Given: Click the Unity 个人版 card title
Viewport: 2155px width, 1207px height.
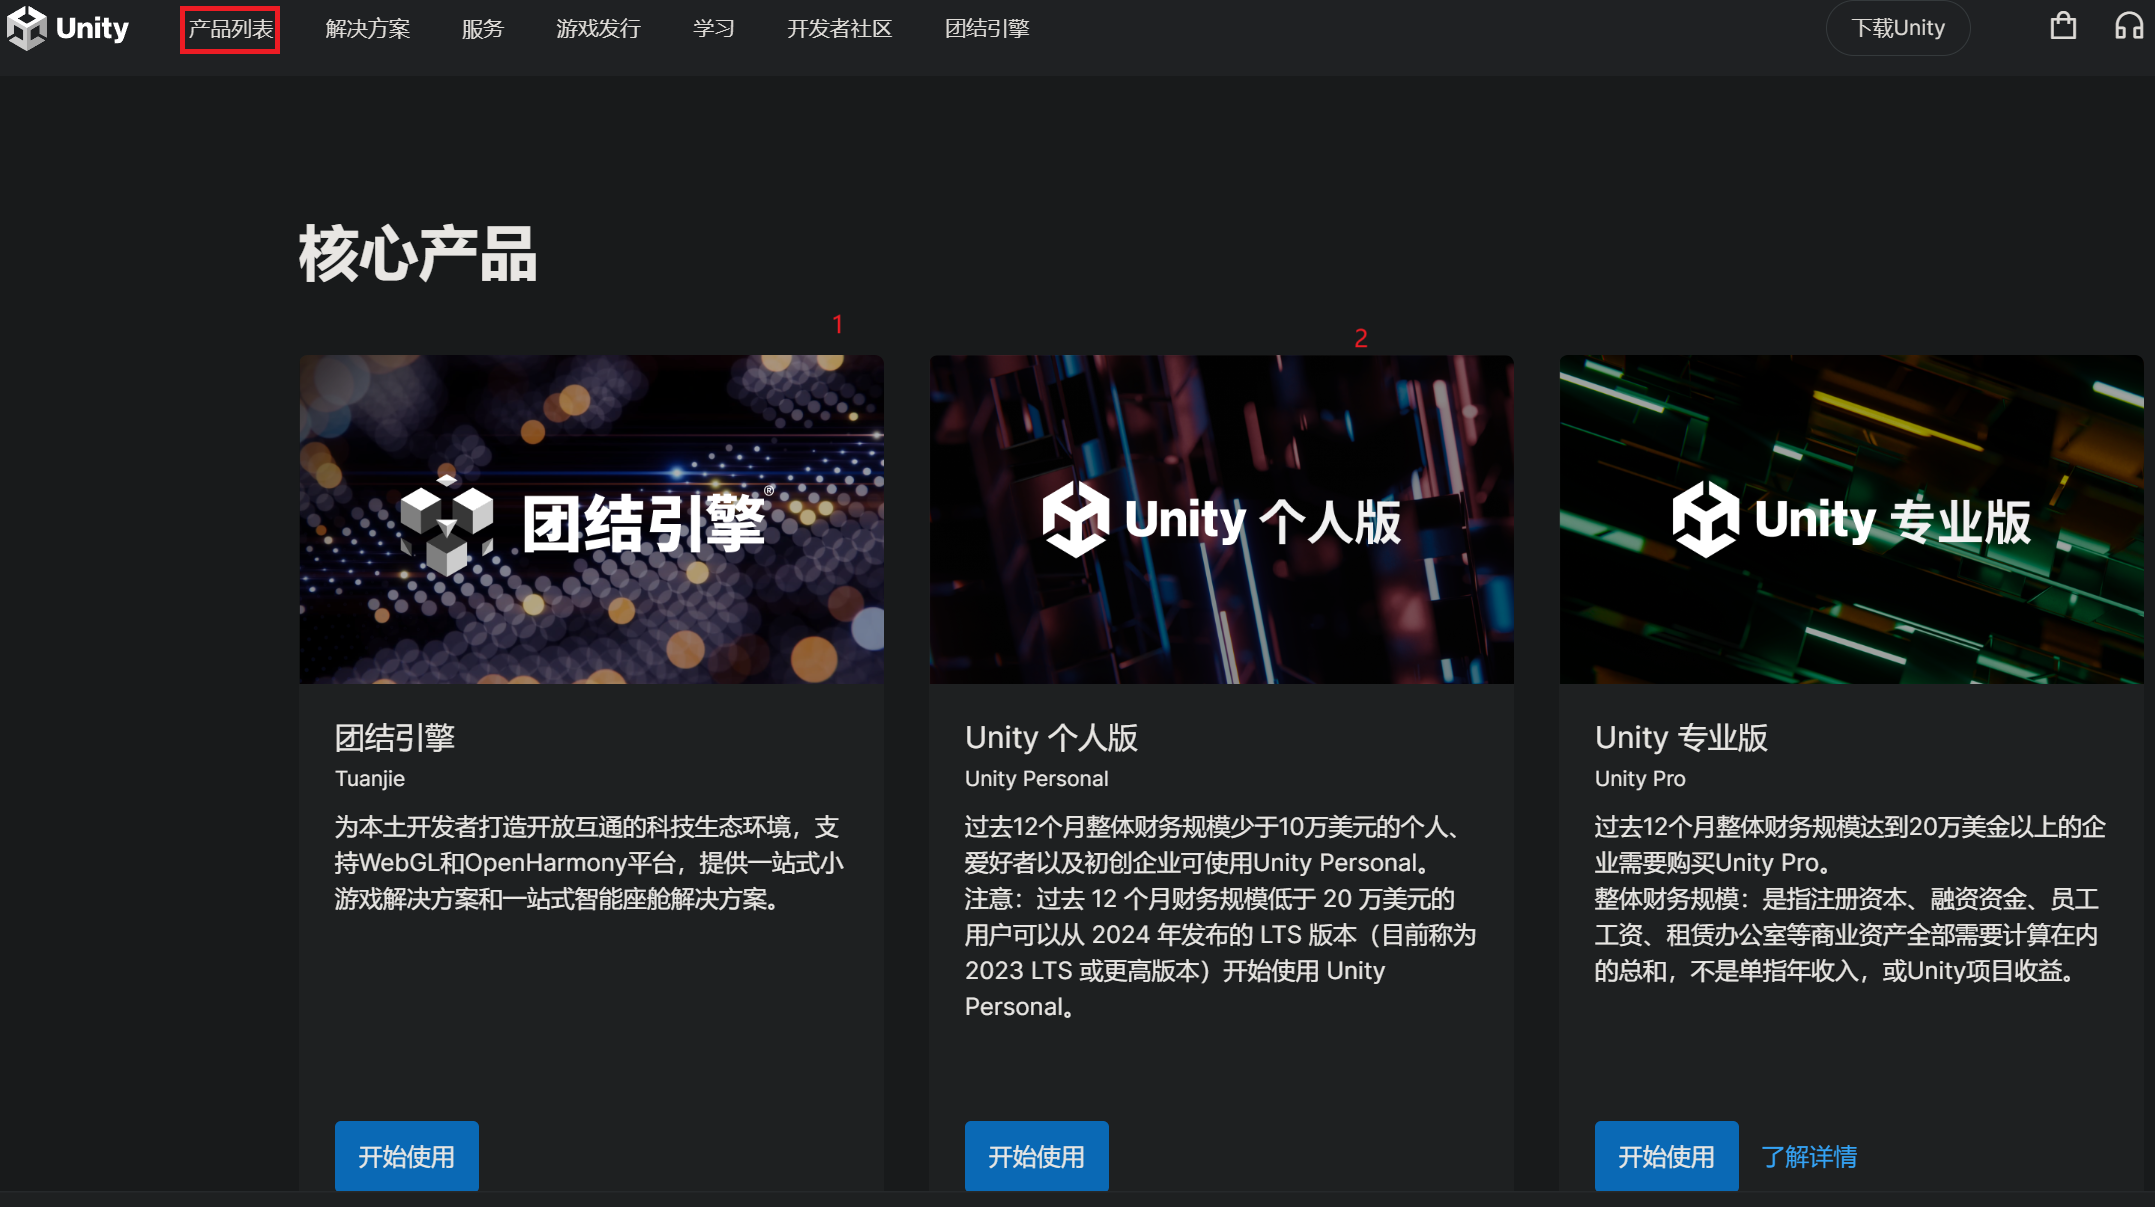Looking at the screenshot, I should click(x=1051, y=738).
